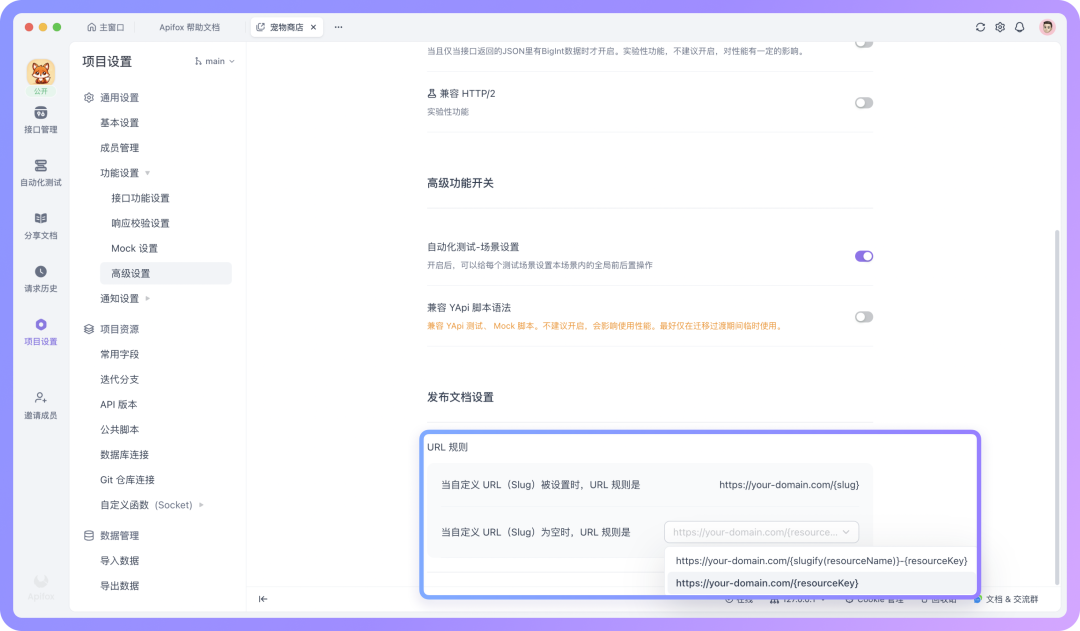
Task: Open 成员管理 in settings menu
Action: click(x=120, y=147)
